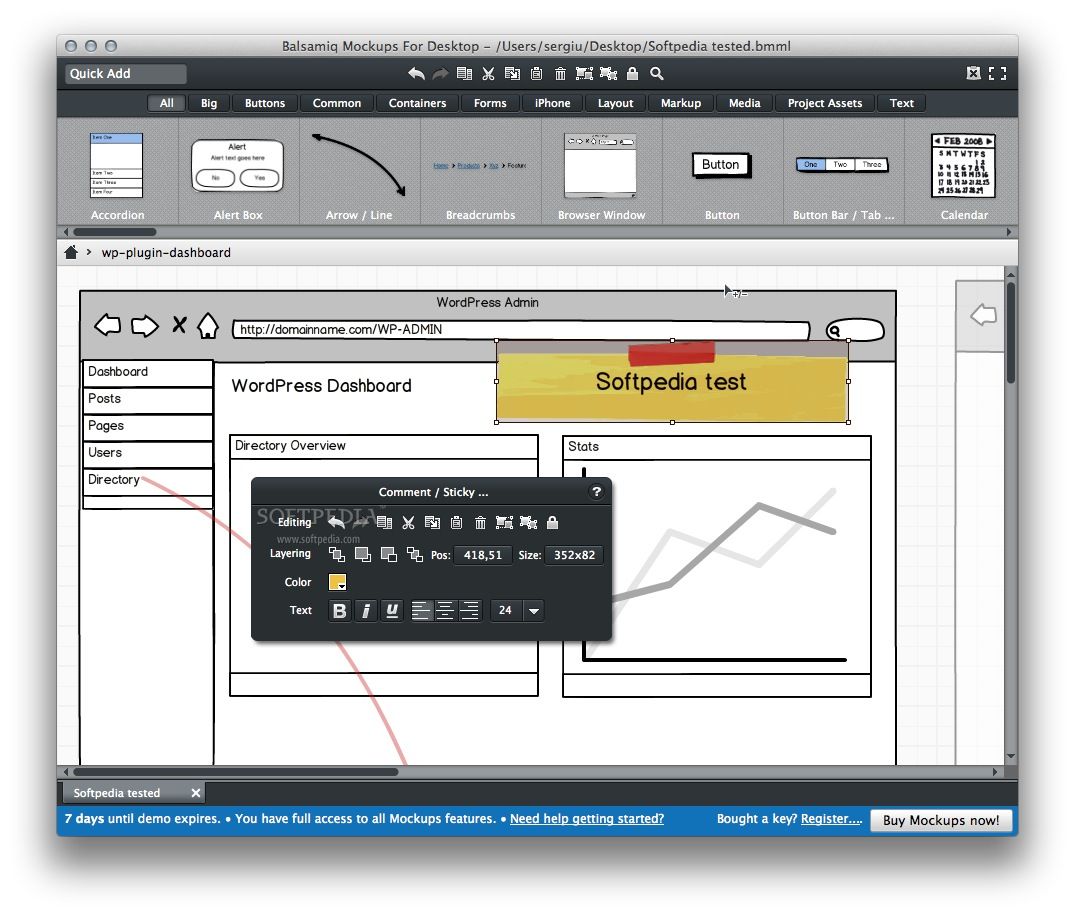Image resolution: width=1075 pixels, height=915 pixels.
Task: Delete the selected element using the trash icon
Action: [560, 73]
